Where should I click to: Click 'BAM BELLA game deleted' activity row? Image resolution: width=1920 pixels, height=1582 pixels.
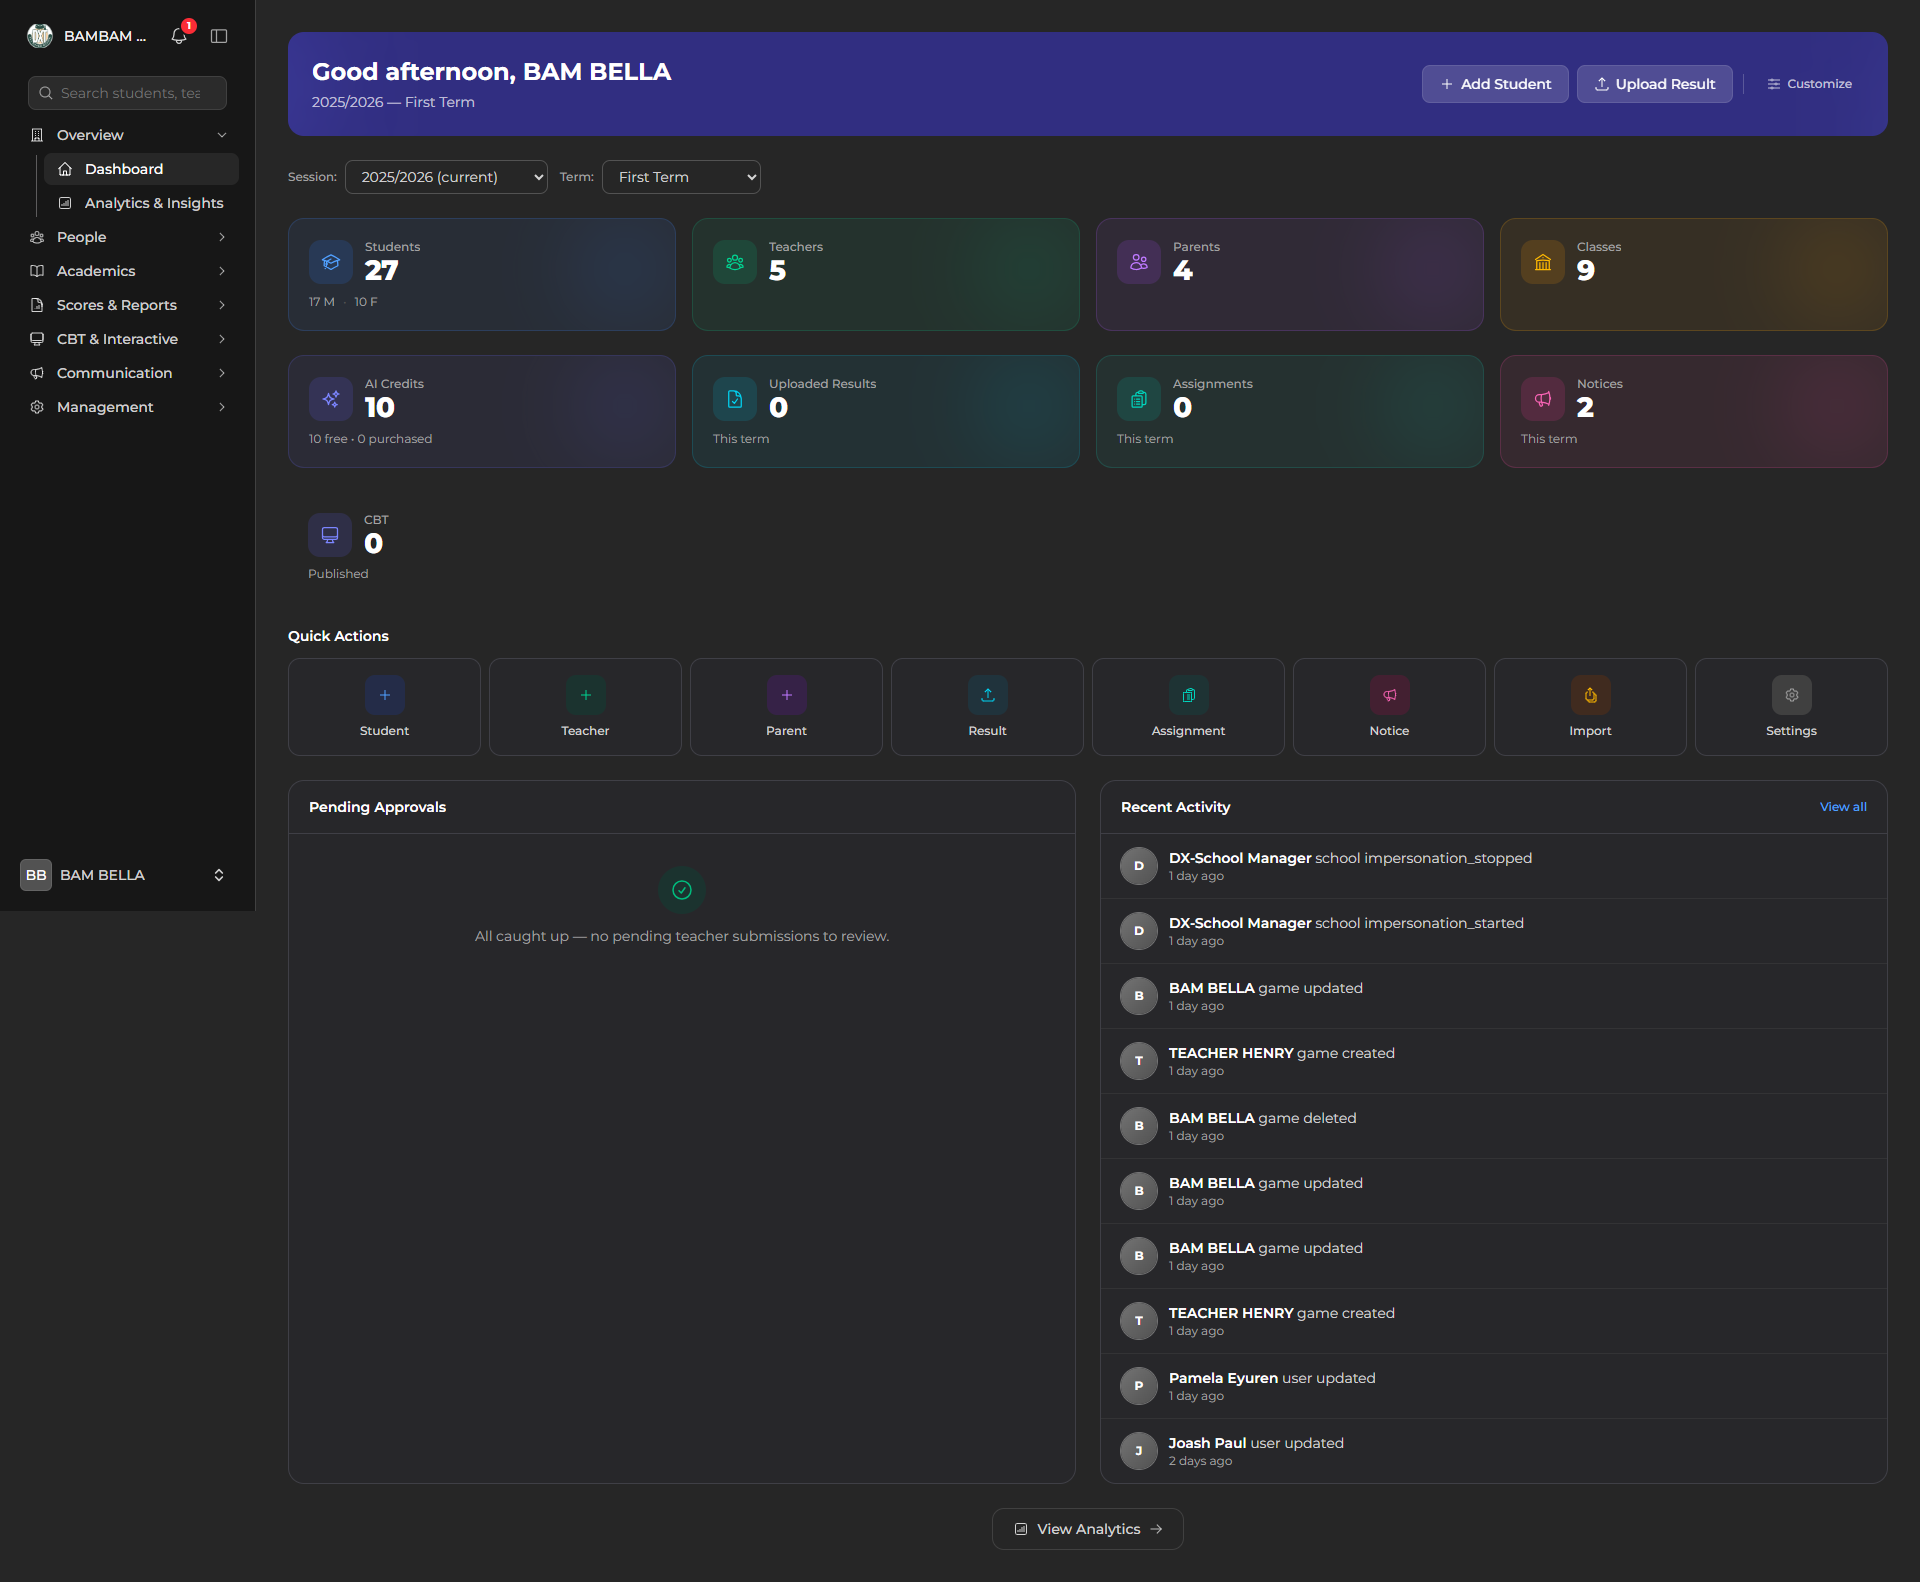(1494, 1126)
